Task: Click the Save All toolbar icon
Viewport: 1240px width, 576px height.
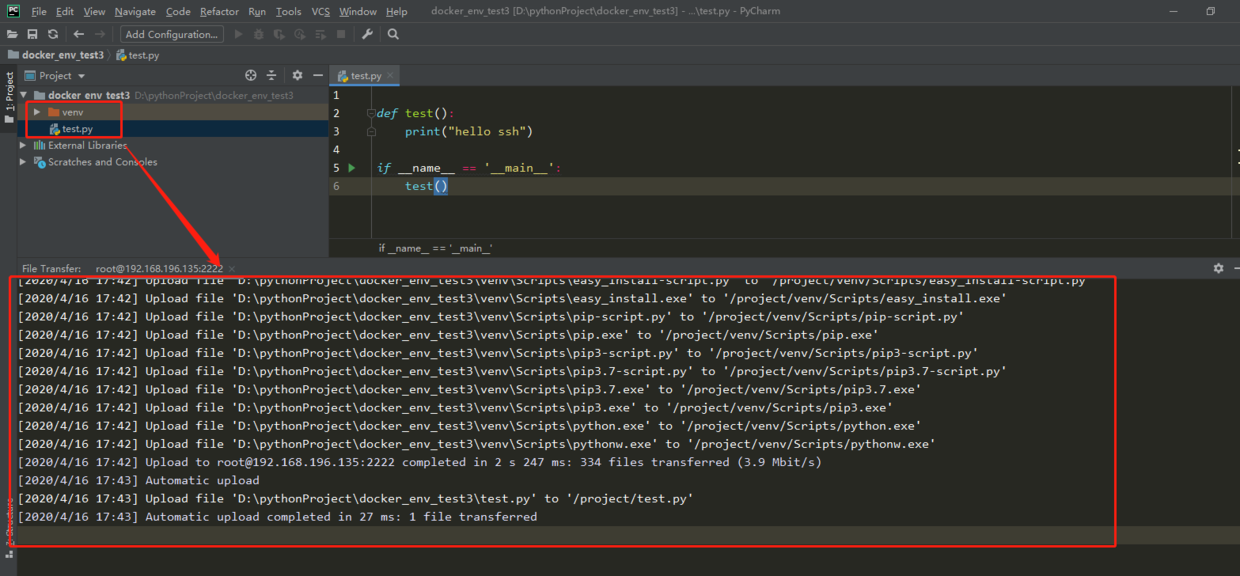Action: pyautogui.click(x=33, y=34)
